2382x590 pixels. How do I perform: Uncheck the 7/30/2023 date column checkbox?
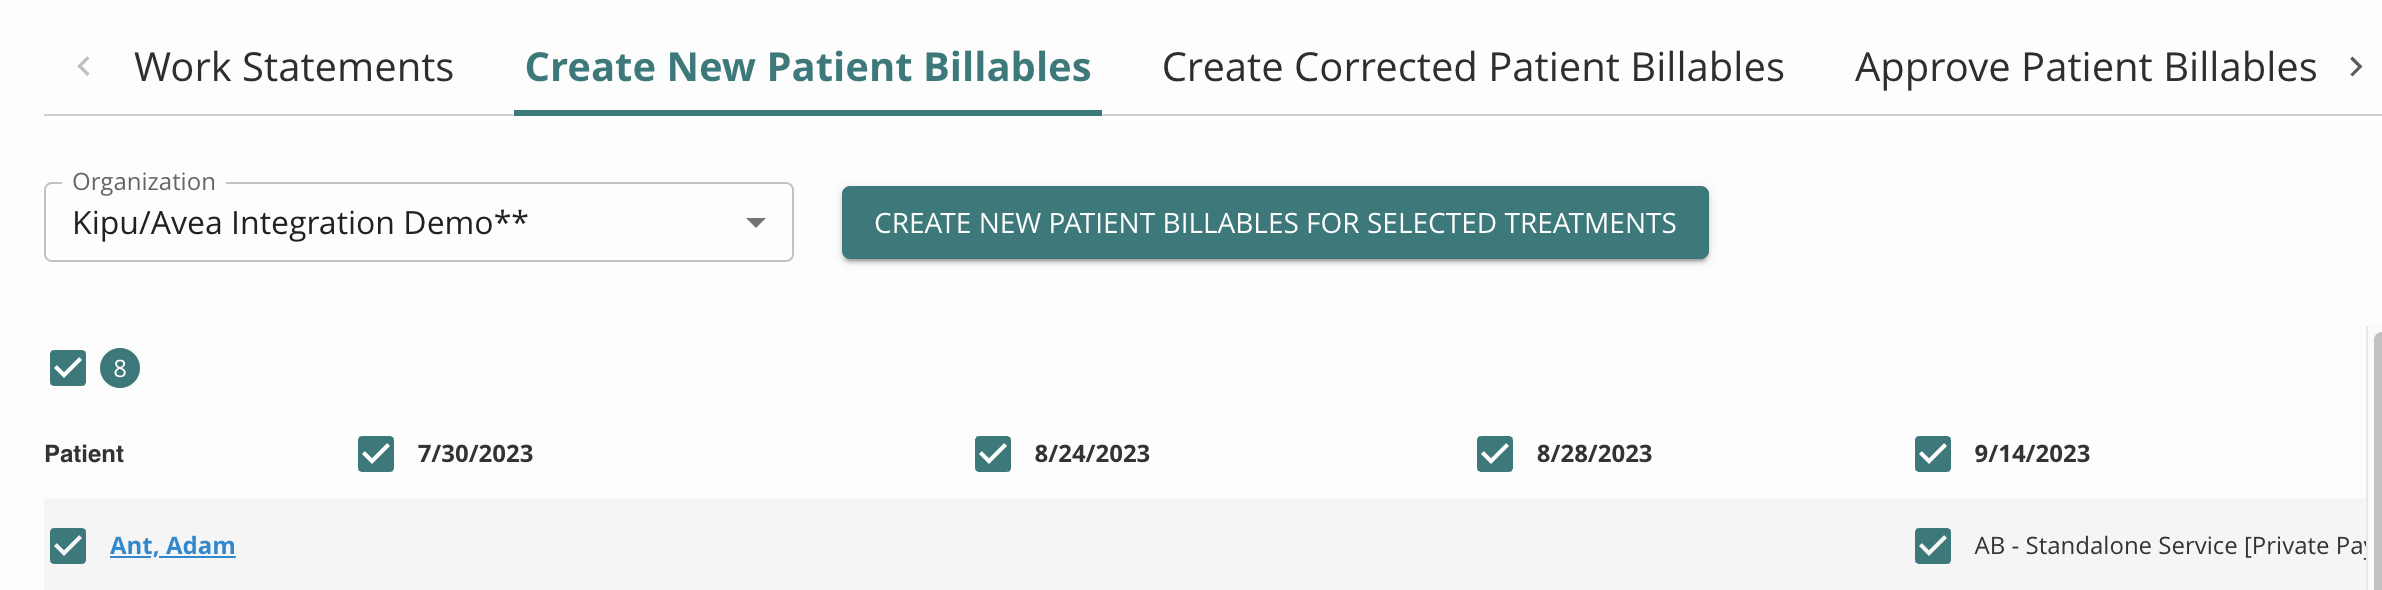point(376,454)
